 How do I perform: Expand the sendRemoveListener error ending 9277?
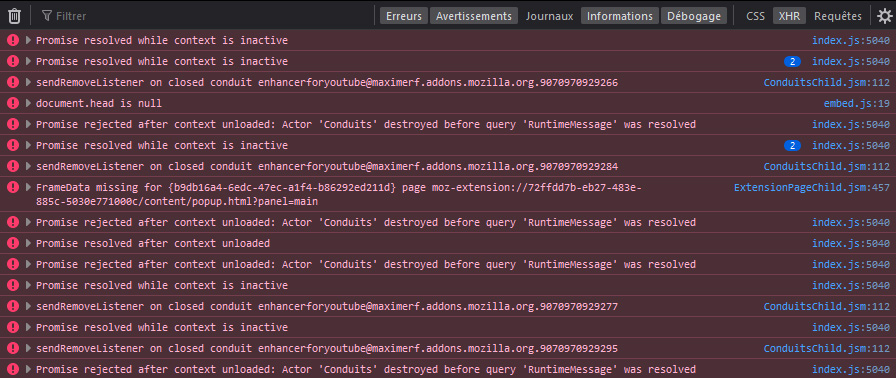(29, 306)
